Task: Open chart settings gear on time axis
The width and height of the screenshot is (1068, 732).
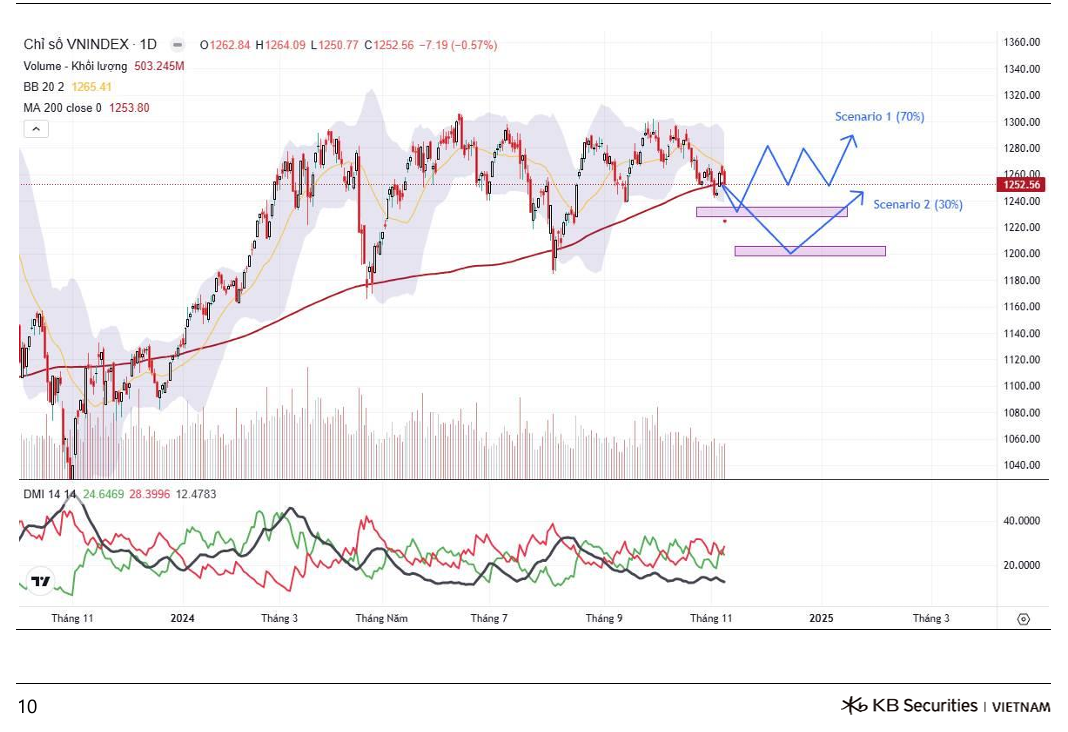Action: coord(1022,619)
